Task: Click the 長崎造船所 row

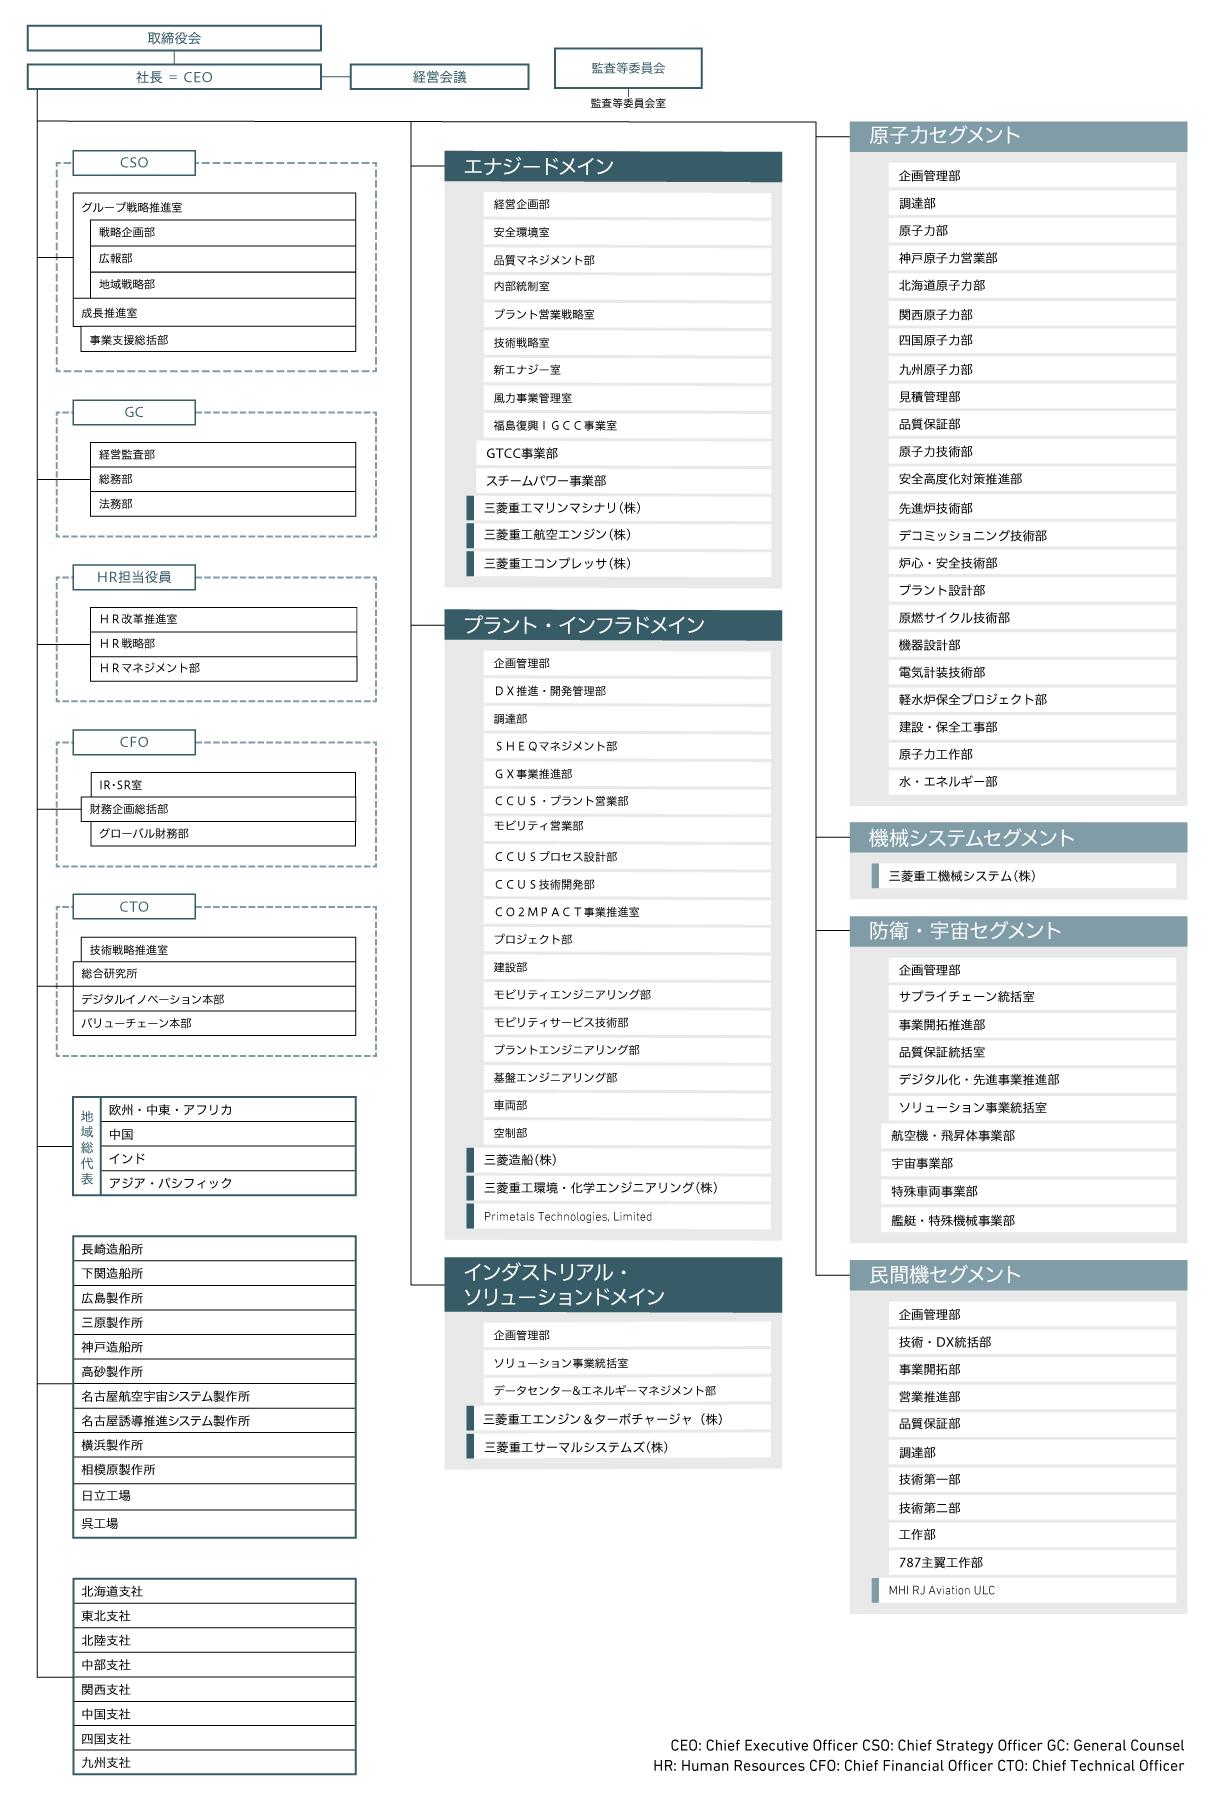Action: click(x=214, y=1249)
